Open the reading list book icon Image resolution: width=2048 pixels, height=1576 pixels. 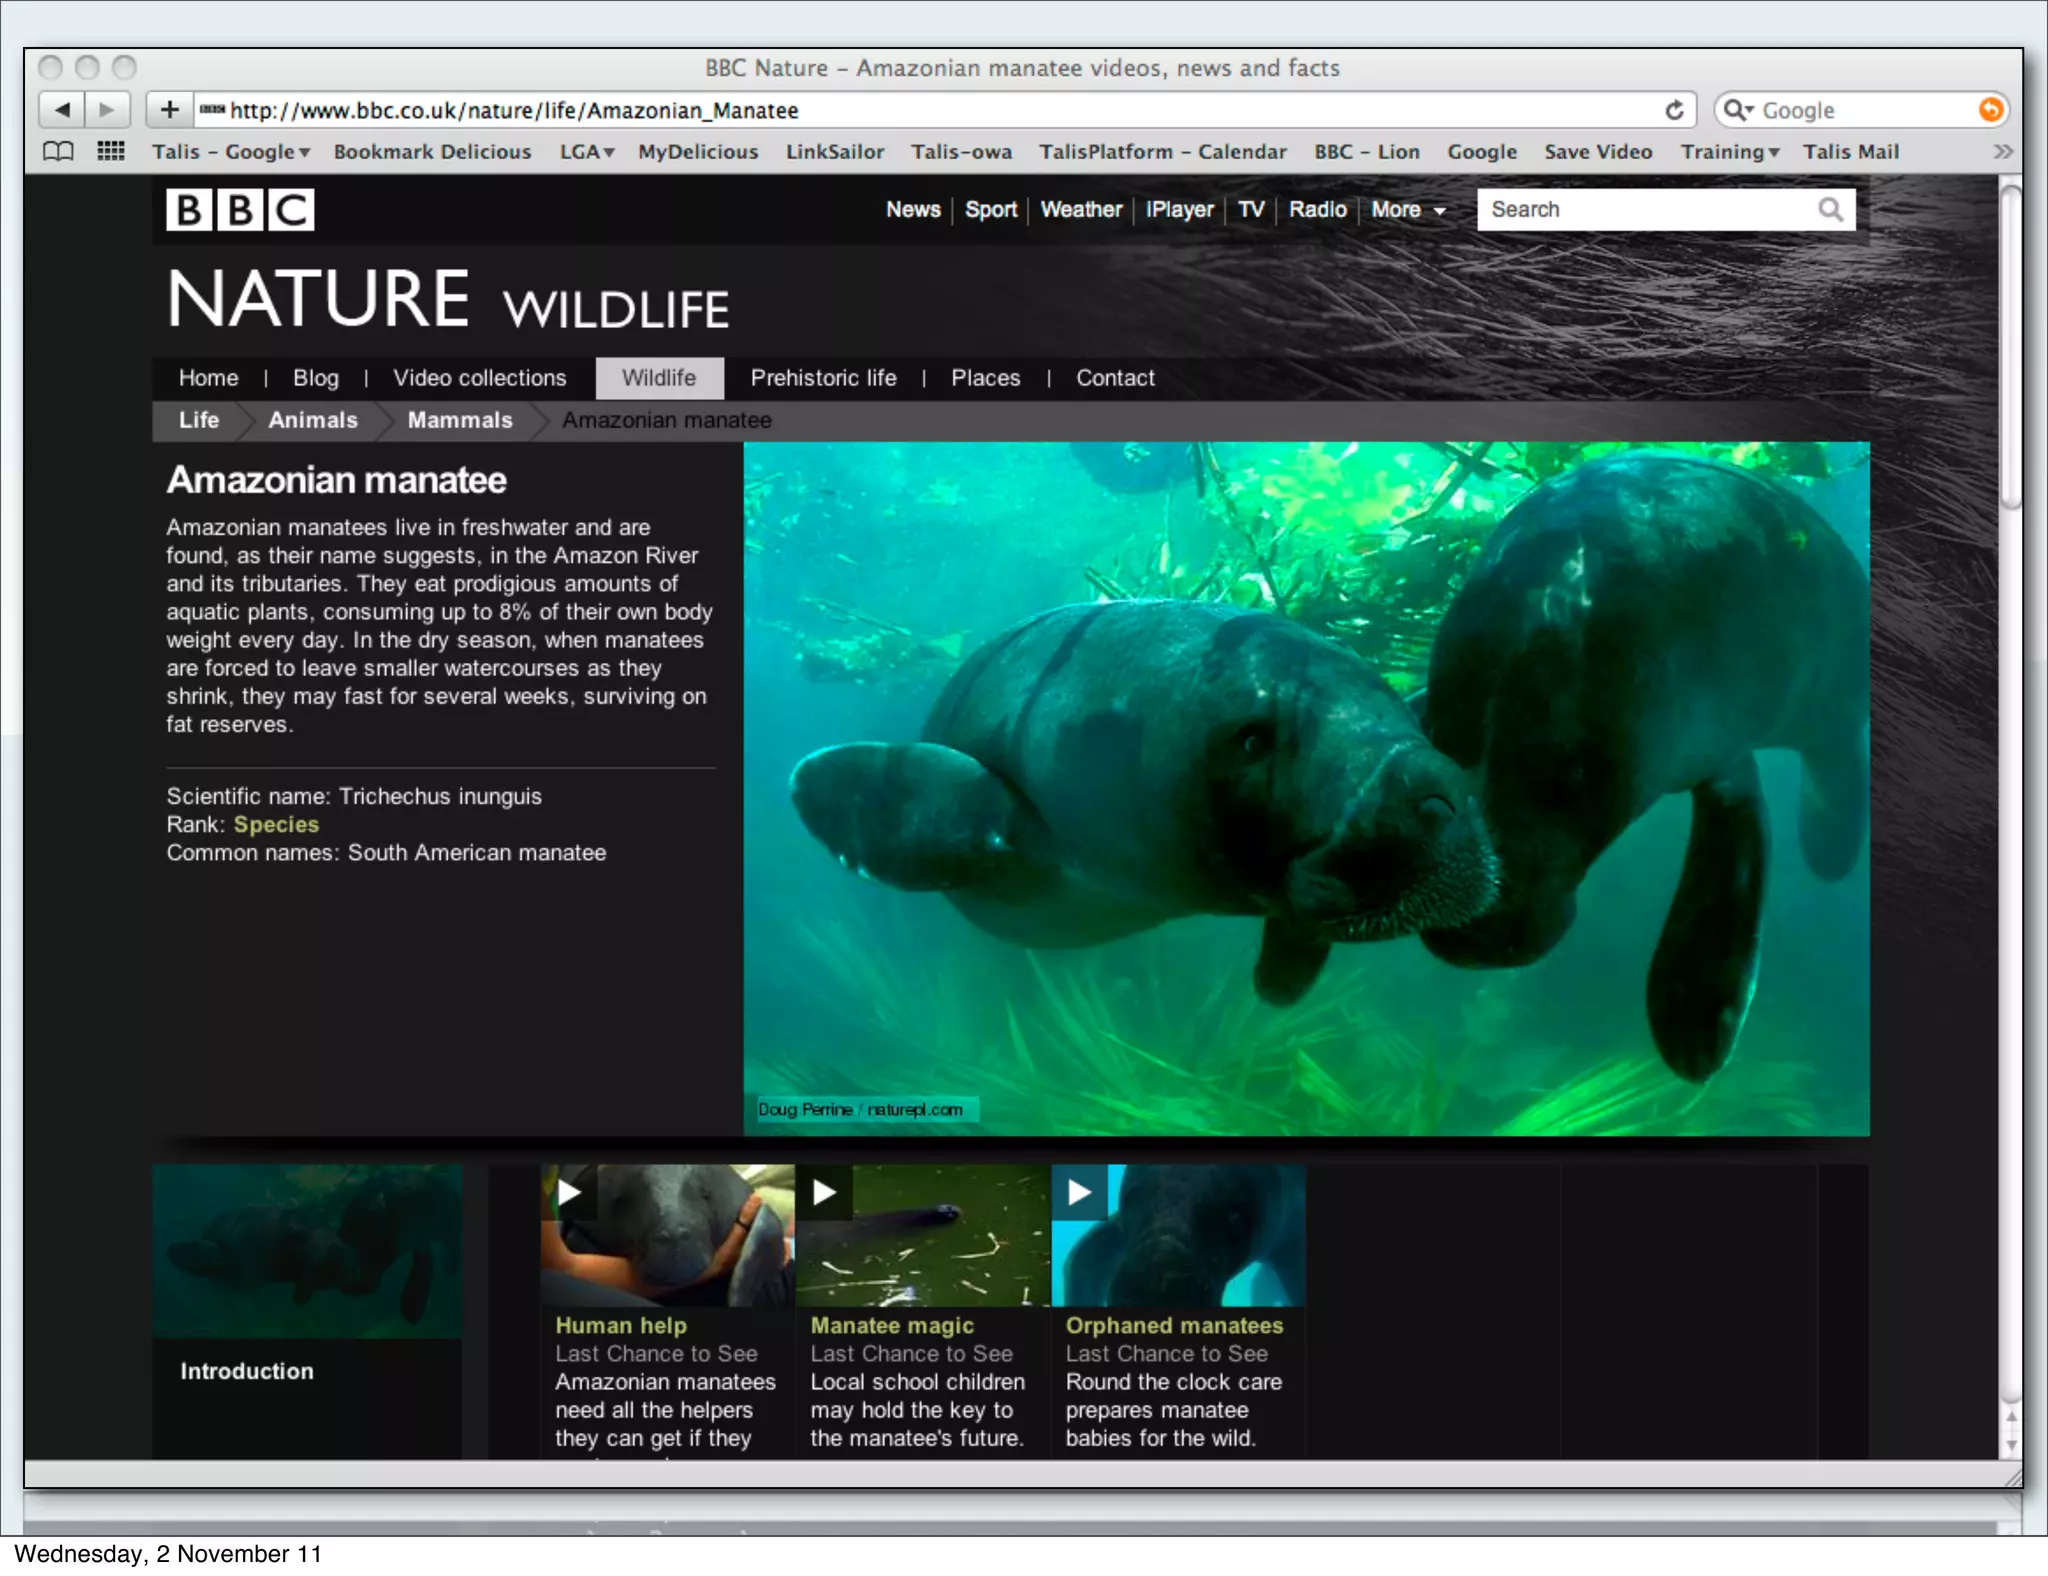(x=58, y=152)
